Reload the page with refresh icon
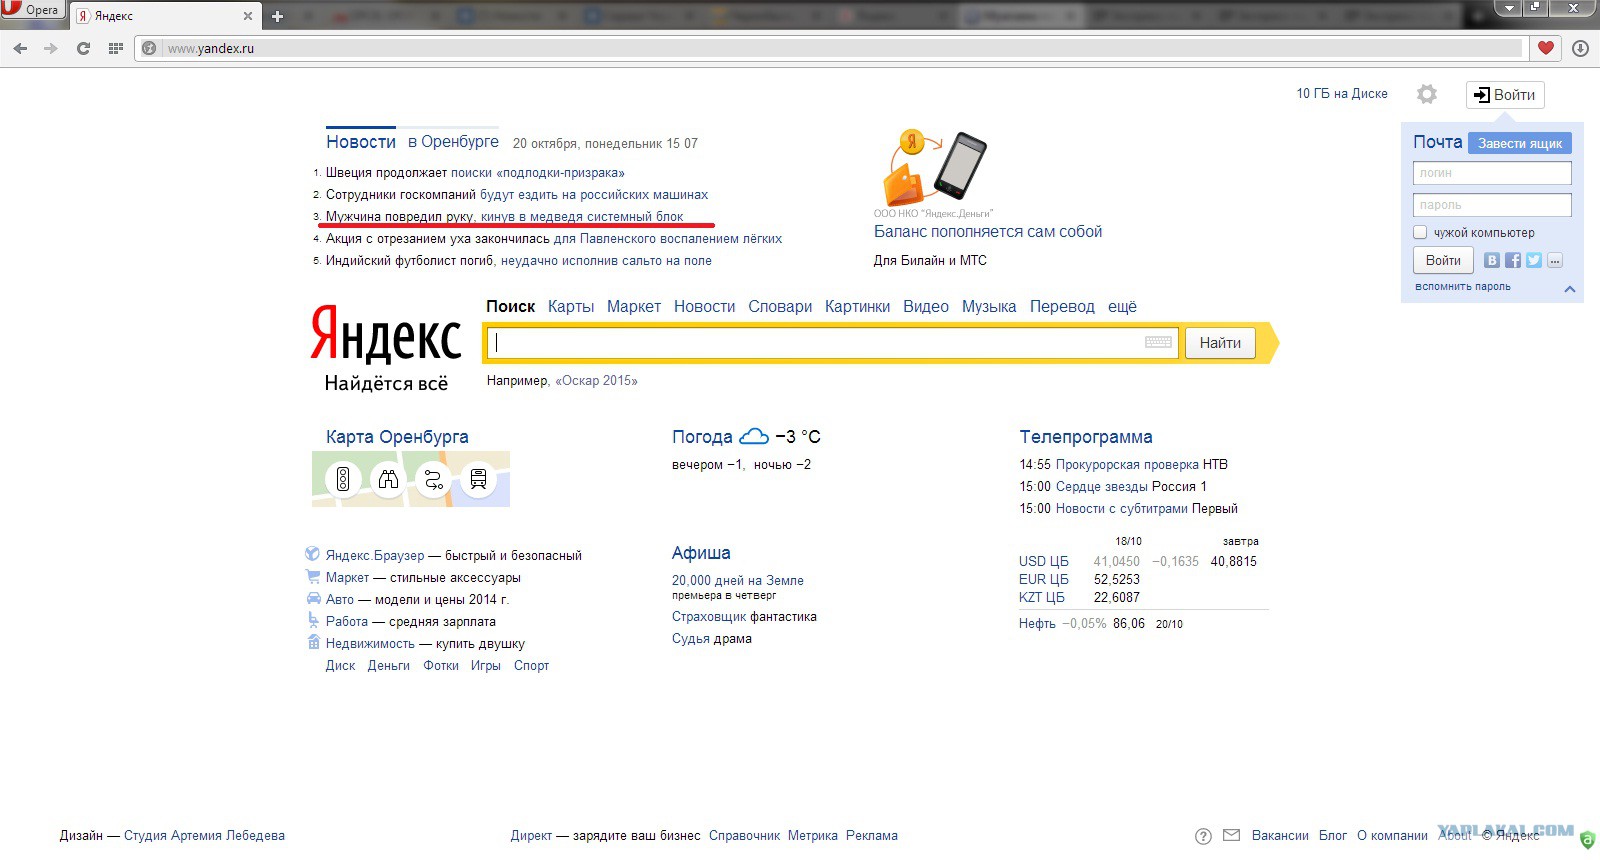The image size is (1600, 860). tap(83, 48)
